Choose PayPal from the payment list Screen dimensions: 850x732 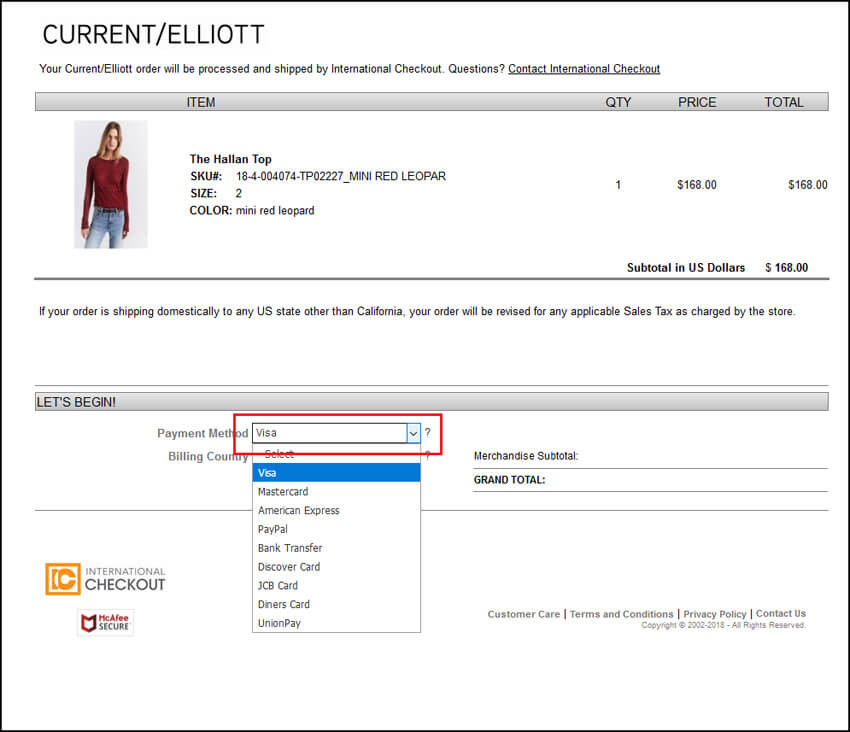tap(336, 529)
